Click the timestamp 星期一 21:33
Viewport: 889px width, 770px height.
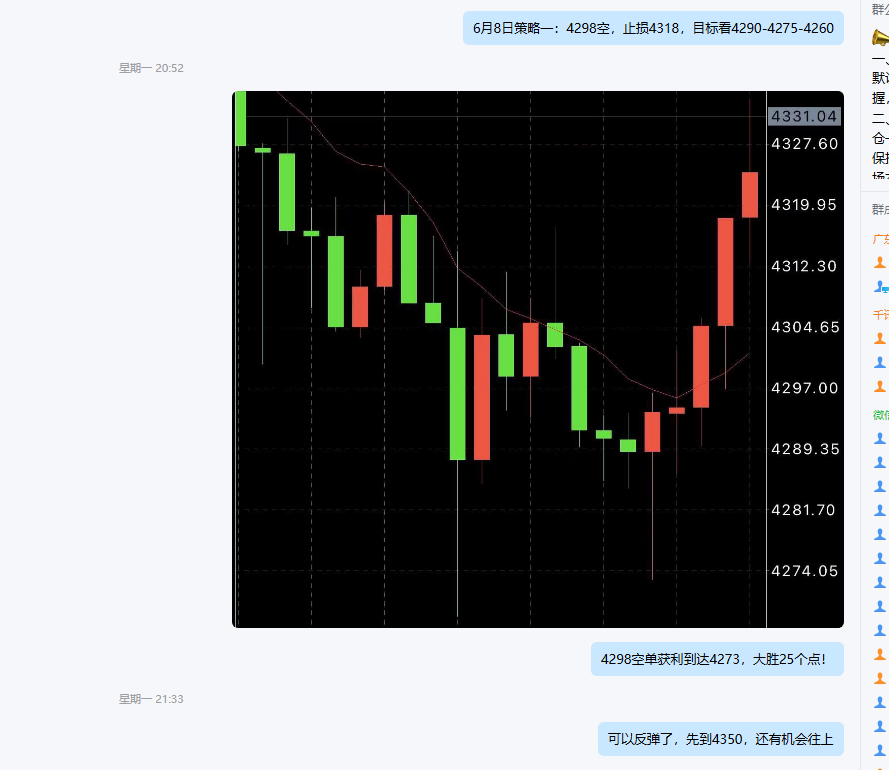pyautogui.click(x=151, y=699)
